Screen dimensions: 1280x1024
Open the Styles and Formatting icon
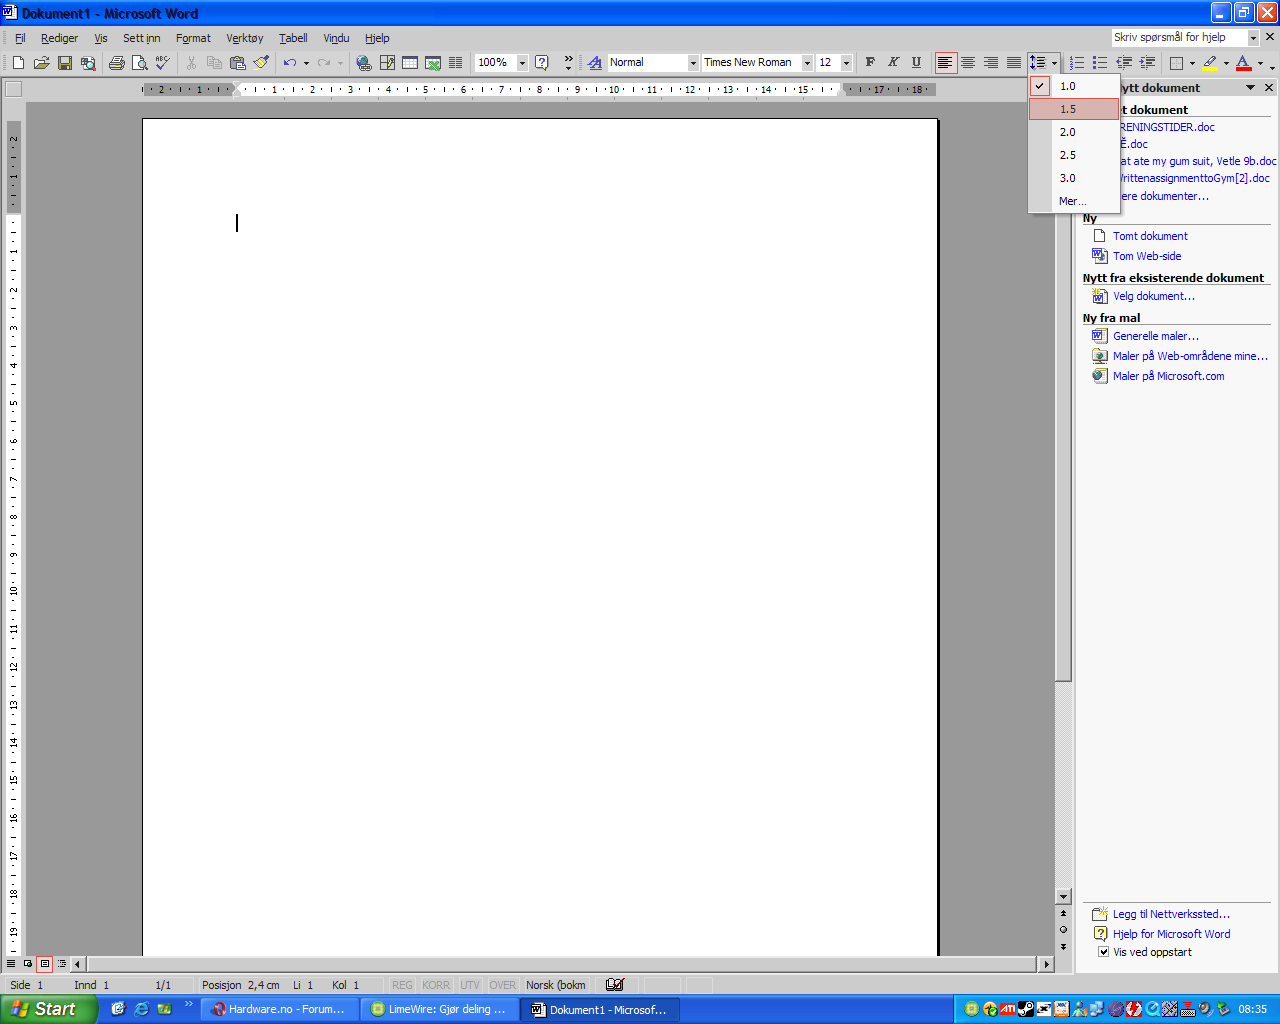click(595, 63)
